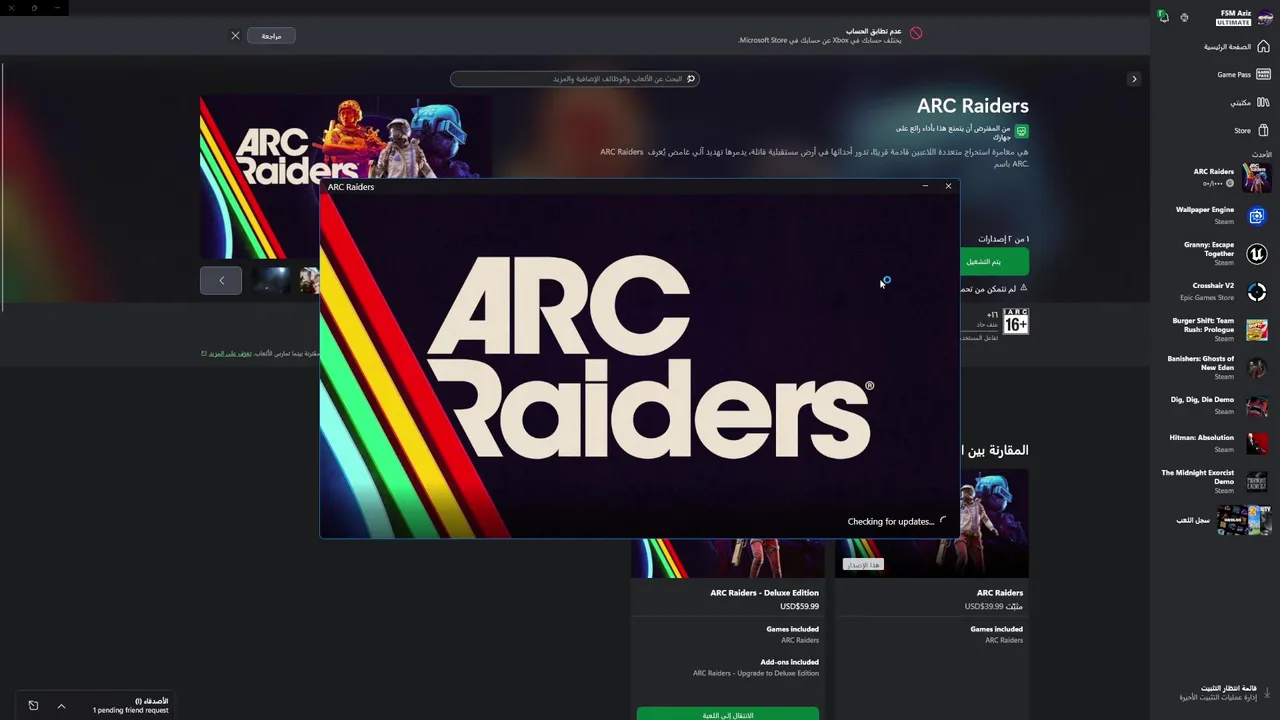Open the library (مكتبتي) sidebar item
This screenshot has height=720, width=1280.
pyautogui.click(x=1249, y=102)
